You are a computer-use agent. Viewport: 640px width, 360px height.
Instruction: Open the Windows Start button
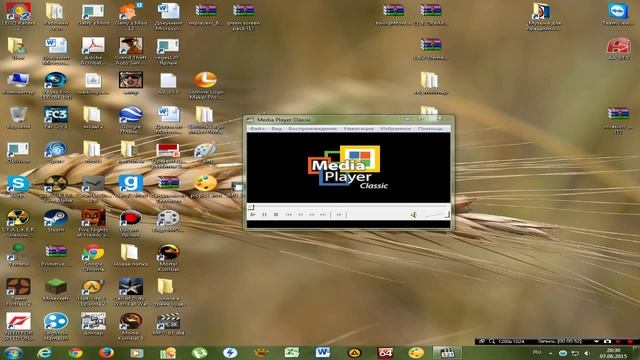point(13,353)
